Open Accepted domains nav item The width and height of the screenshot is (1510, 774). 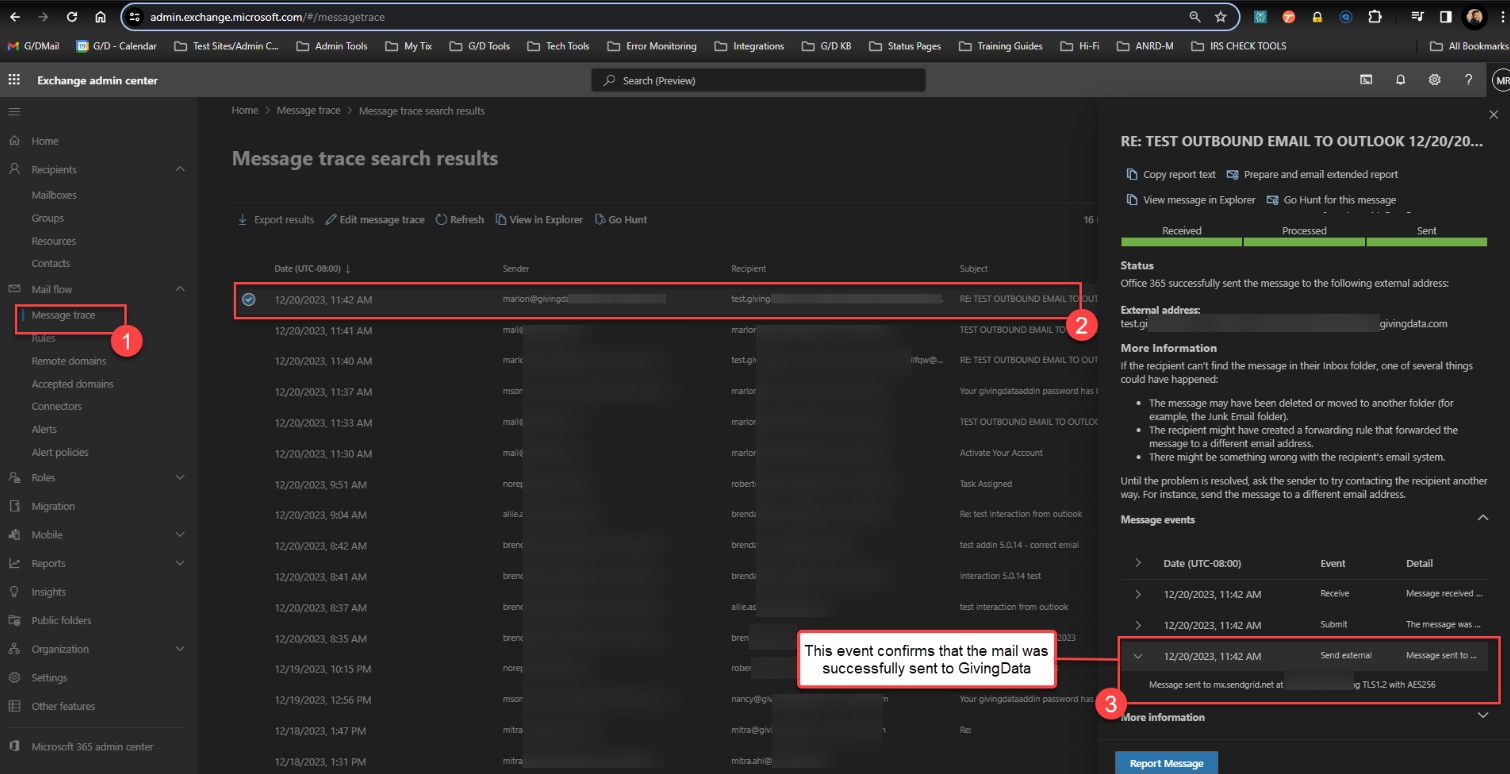point(72,384)
